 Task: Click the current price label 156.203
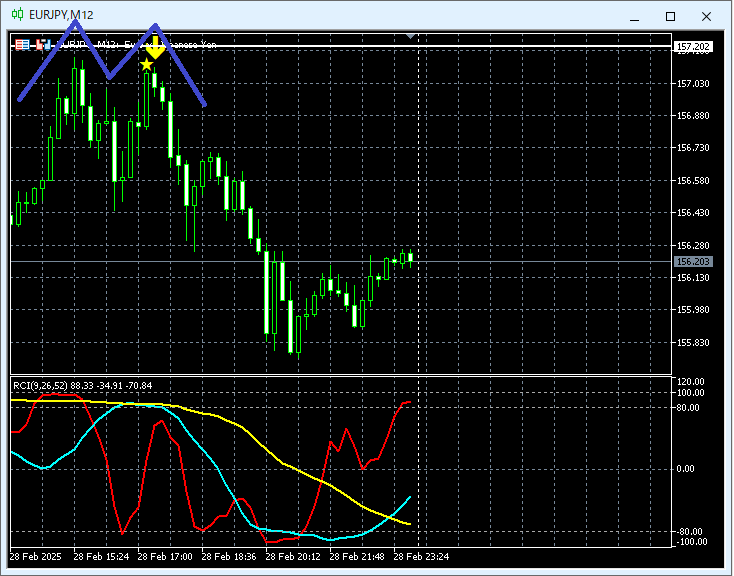click(x=693, y=262)
